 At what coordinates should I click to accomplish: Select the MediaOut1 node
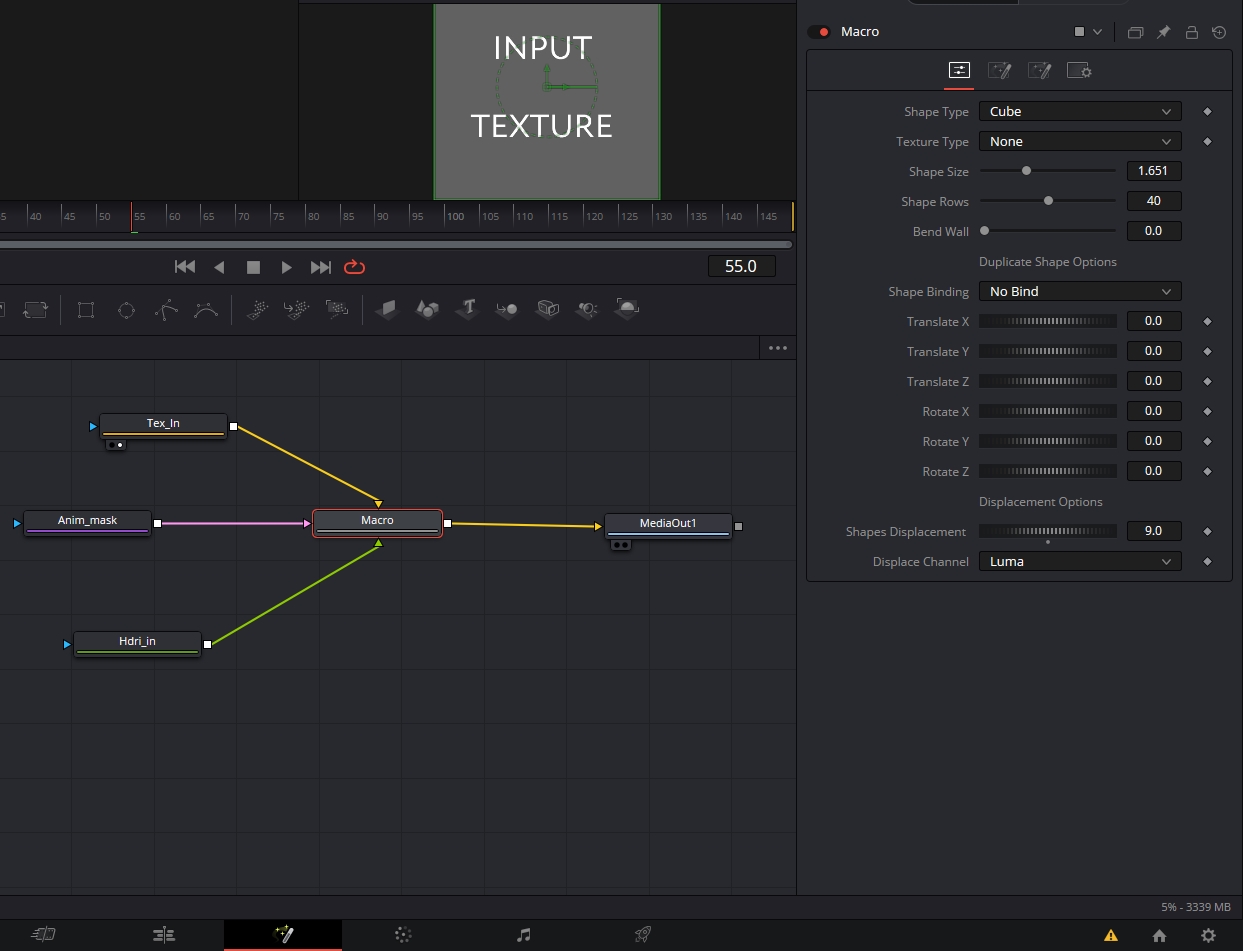[x=668, y=526]
